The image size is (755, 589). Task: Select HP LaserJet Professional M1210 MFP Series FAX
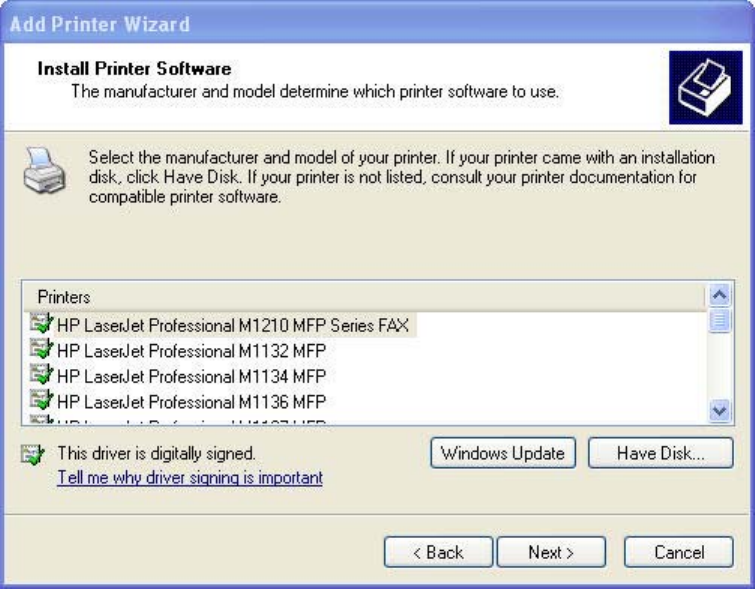point(233,326)
